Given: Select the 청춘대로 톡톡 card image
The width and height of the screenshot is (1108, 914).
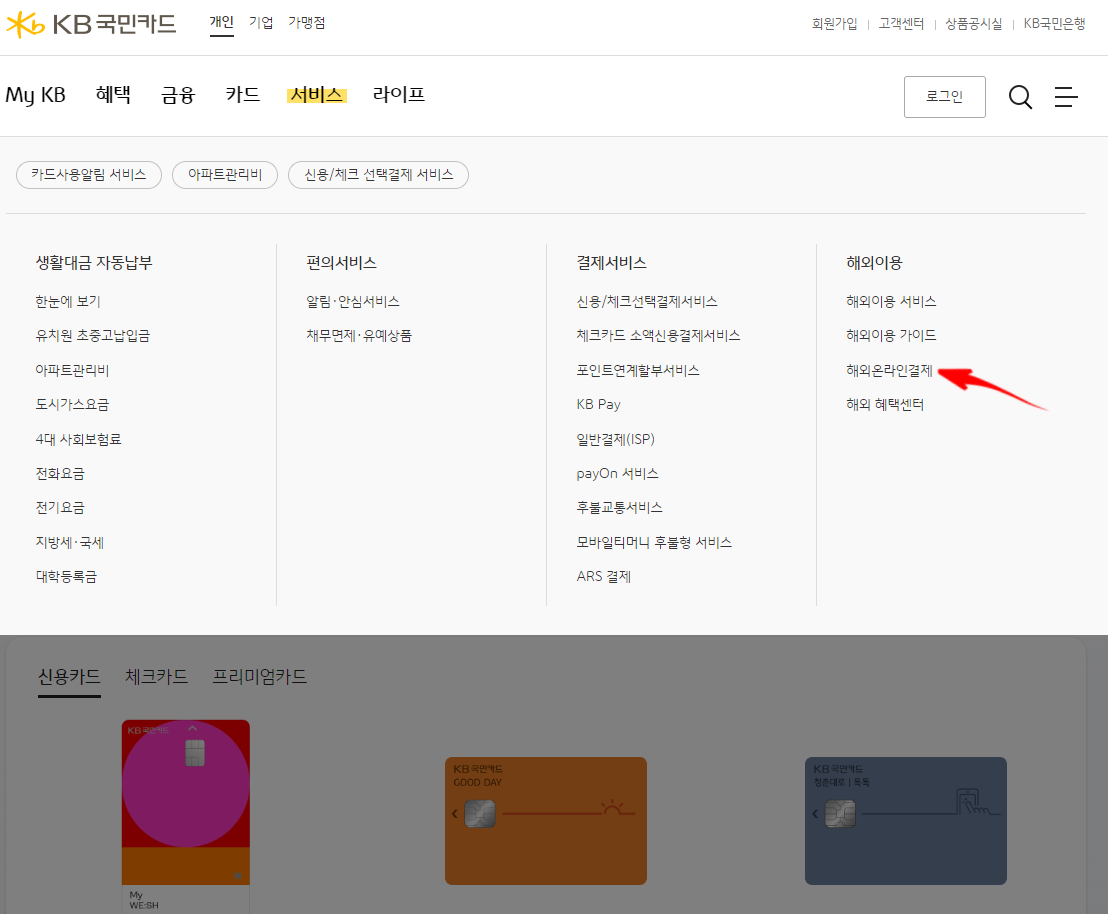Looking at the screenshot, I should [905, 821].
